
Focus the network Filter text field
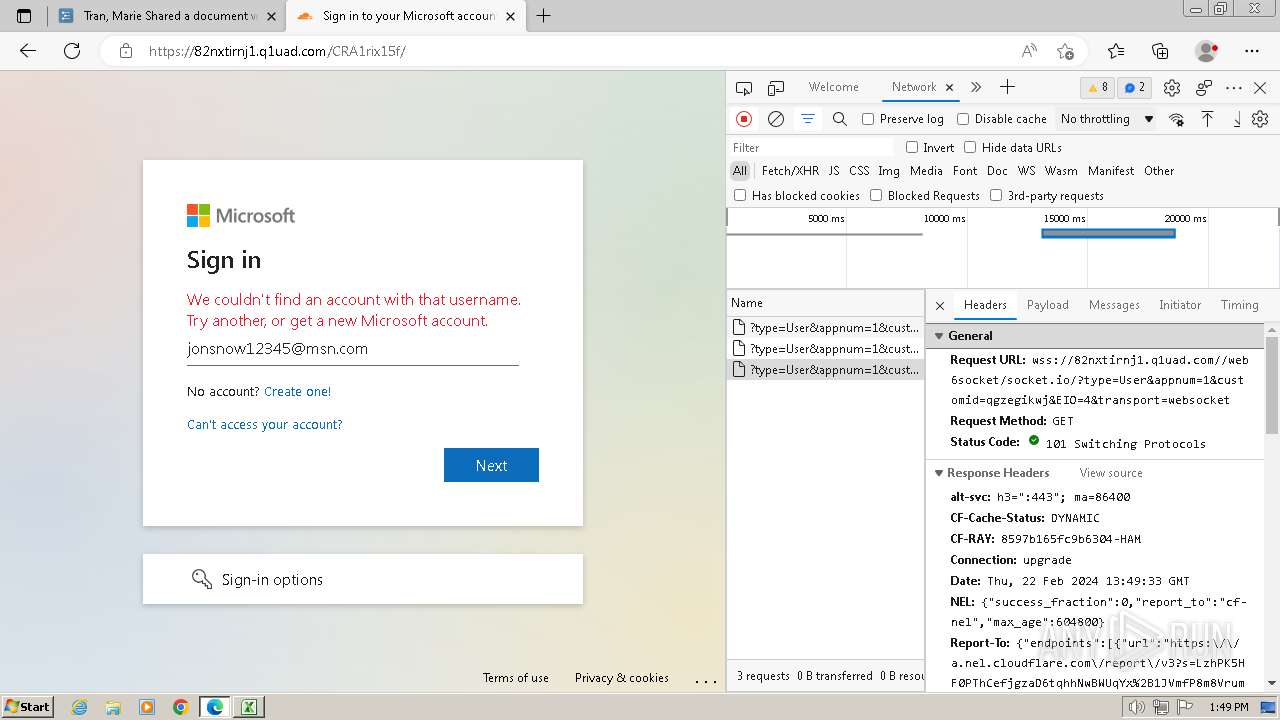pyautogui.click(x=812, y=147)
